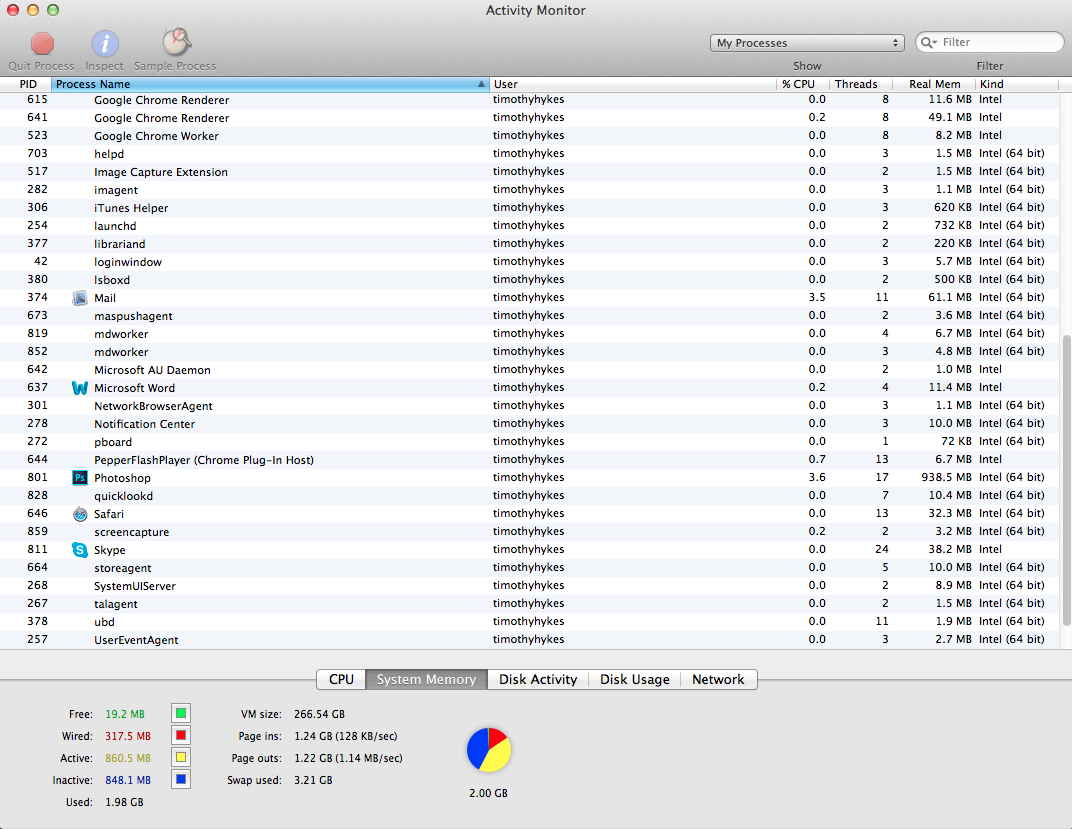Image resolution: width=1072 pixels, height=829 pixels.
Task: Click the 3.21 GB swap used value
Action: [x=313, y=780]
